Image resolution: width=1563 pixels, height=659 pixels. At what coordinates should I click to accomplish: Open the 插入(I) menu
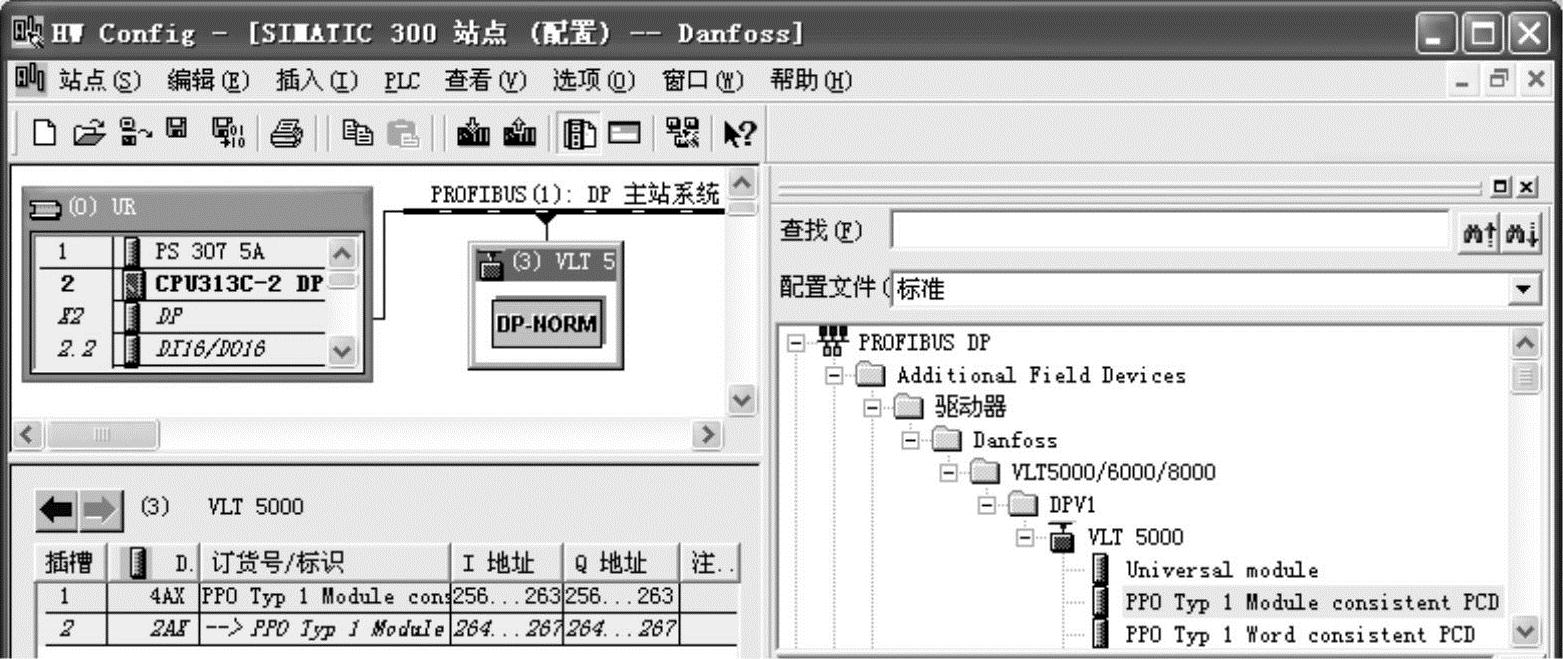pyautogui.click(x=316, y=79)
